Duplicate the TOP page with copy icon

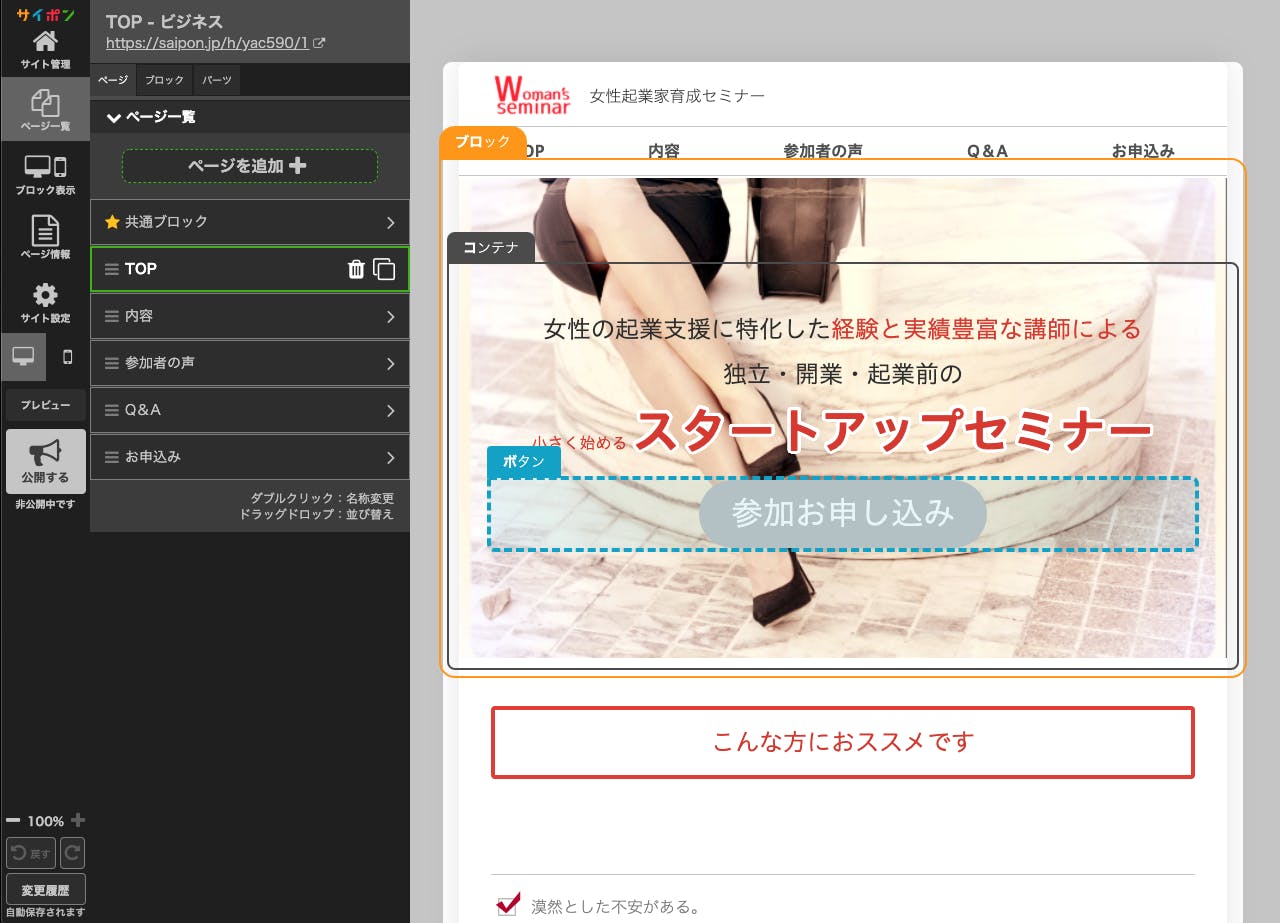384,269
